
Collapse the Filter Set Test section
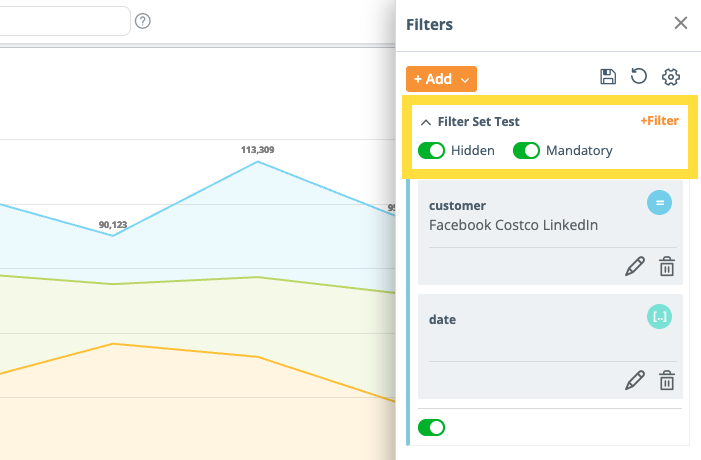point(426,122)
